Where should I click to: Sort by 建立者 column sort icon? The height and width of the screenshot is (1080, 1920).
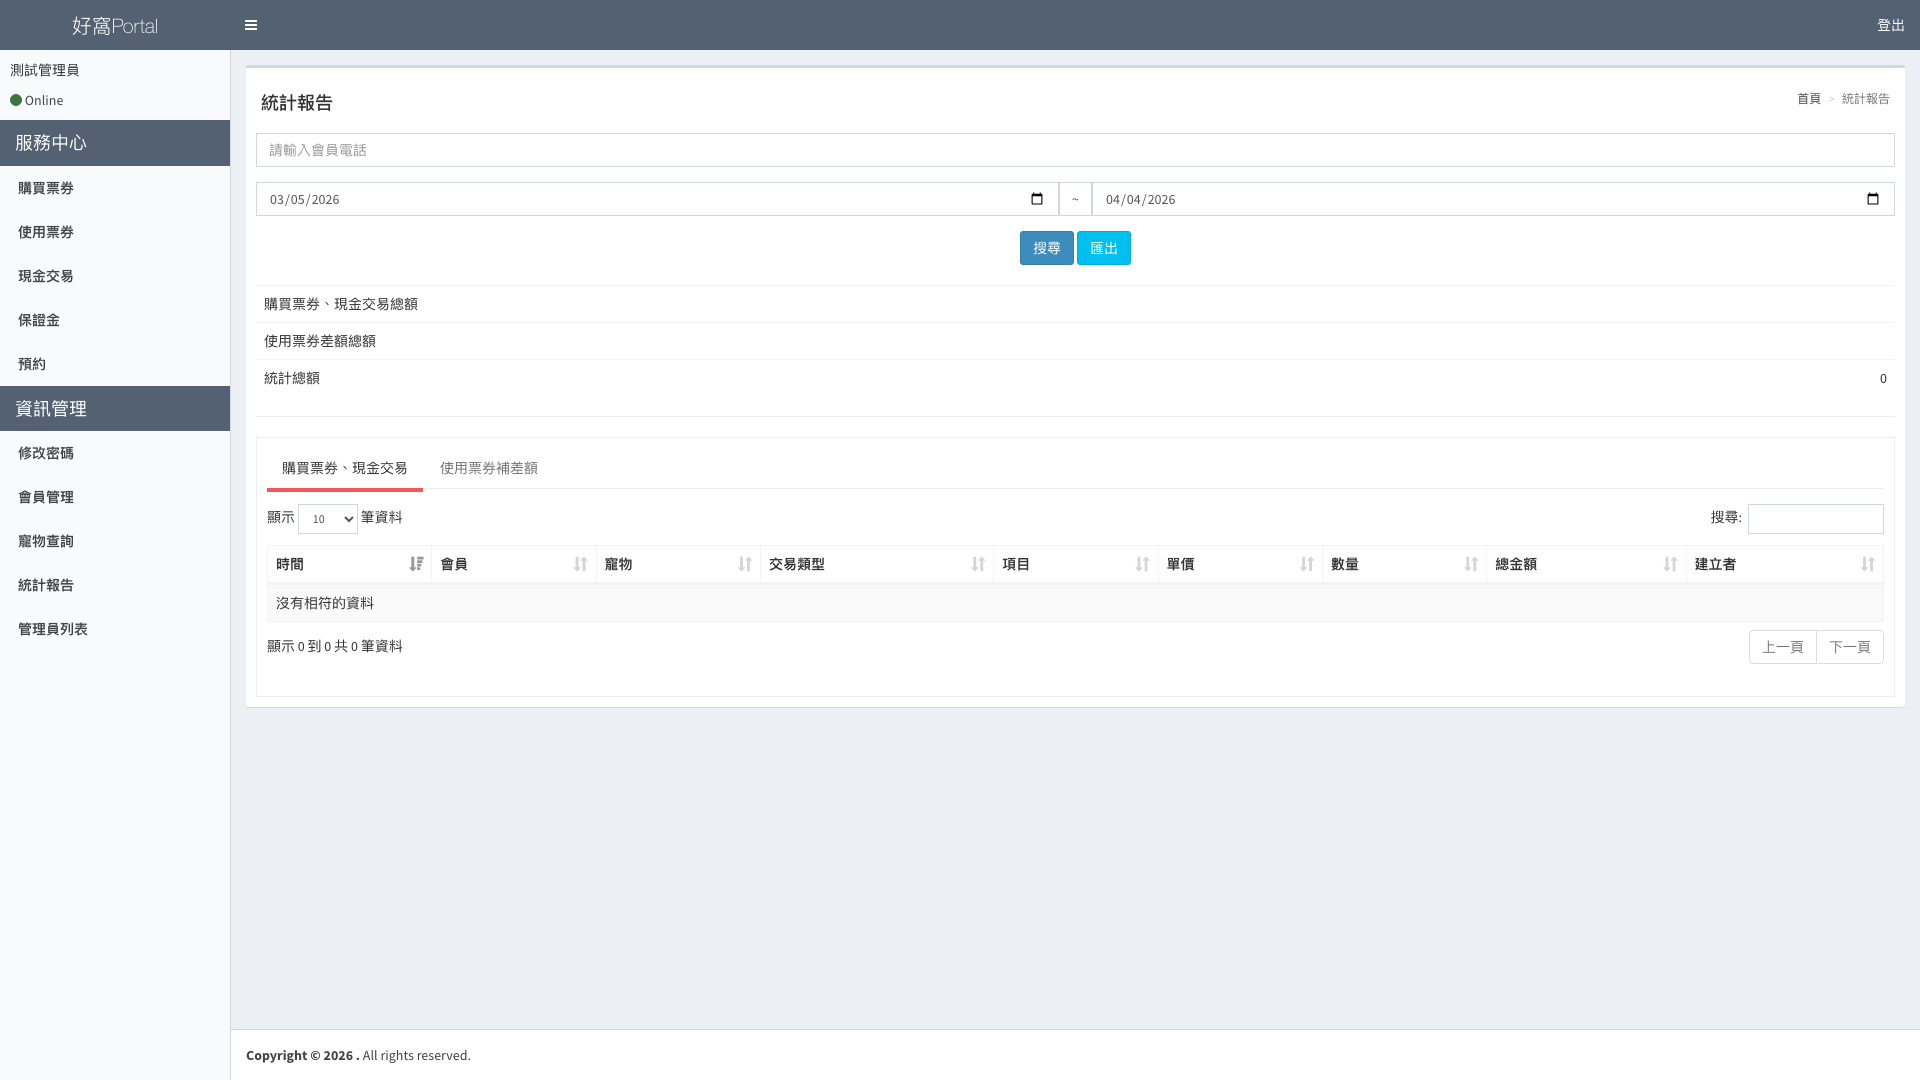click(1867, 564)
